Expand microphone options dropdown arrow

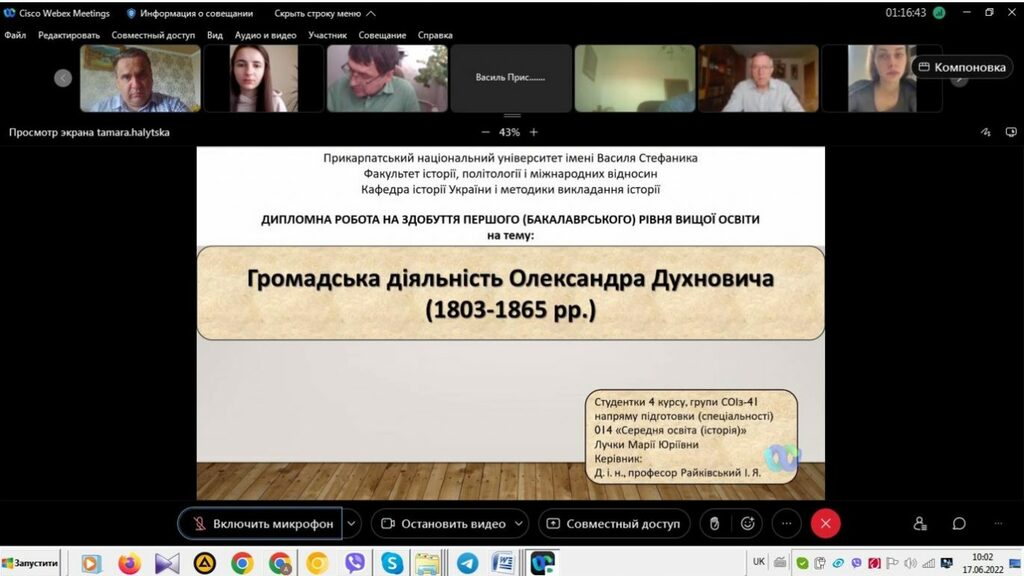click(351, 523)
